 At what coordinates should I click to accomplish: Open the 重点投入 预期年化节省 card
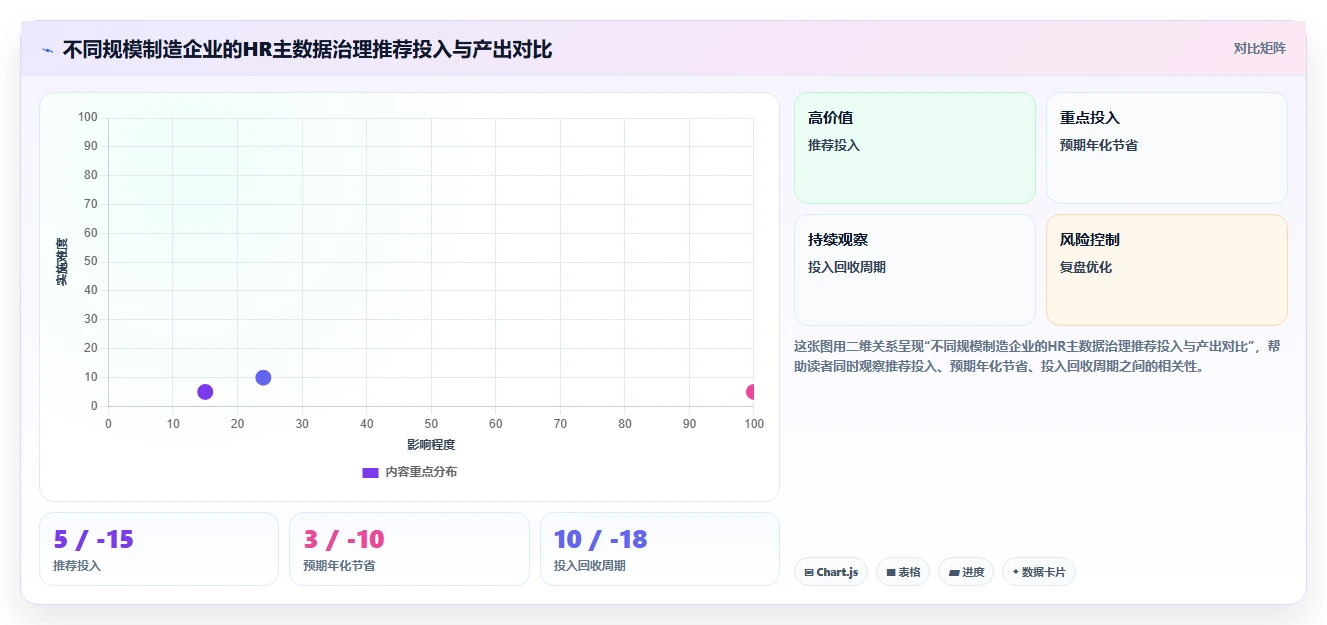point(1167,148)
